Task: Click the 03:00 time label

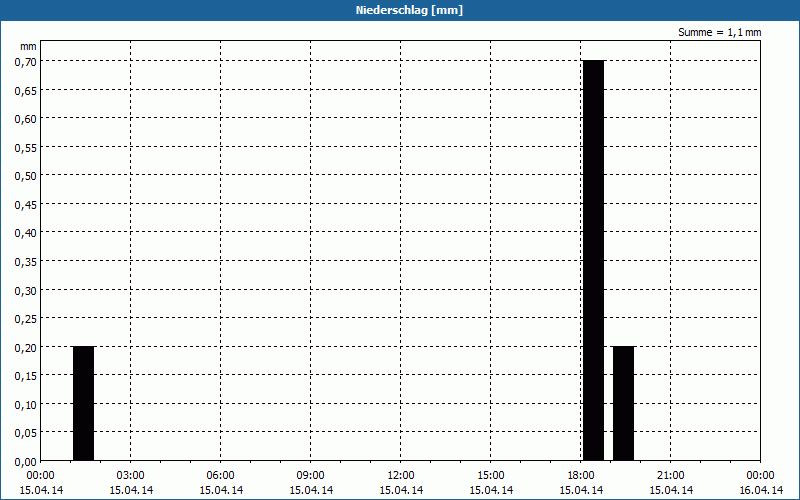Action: click(131, 476)
